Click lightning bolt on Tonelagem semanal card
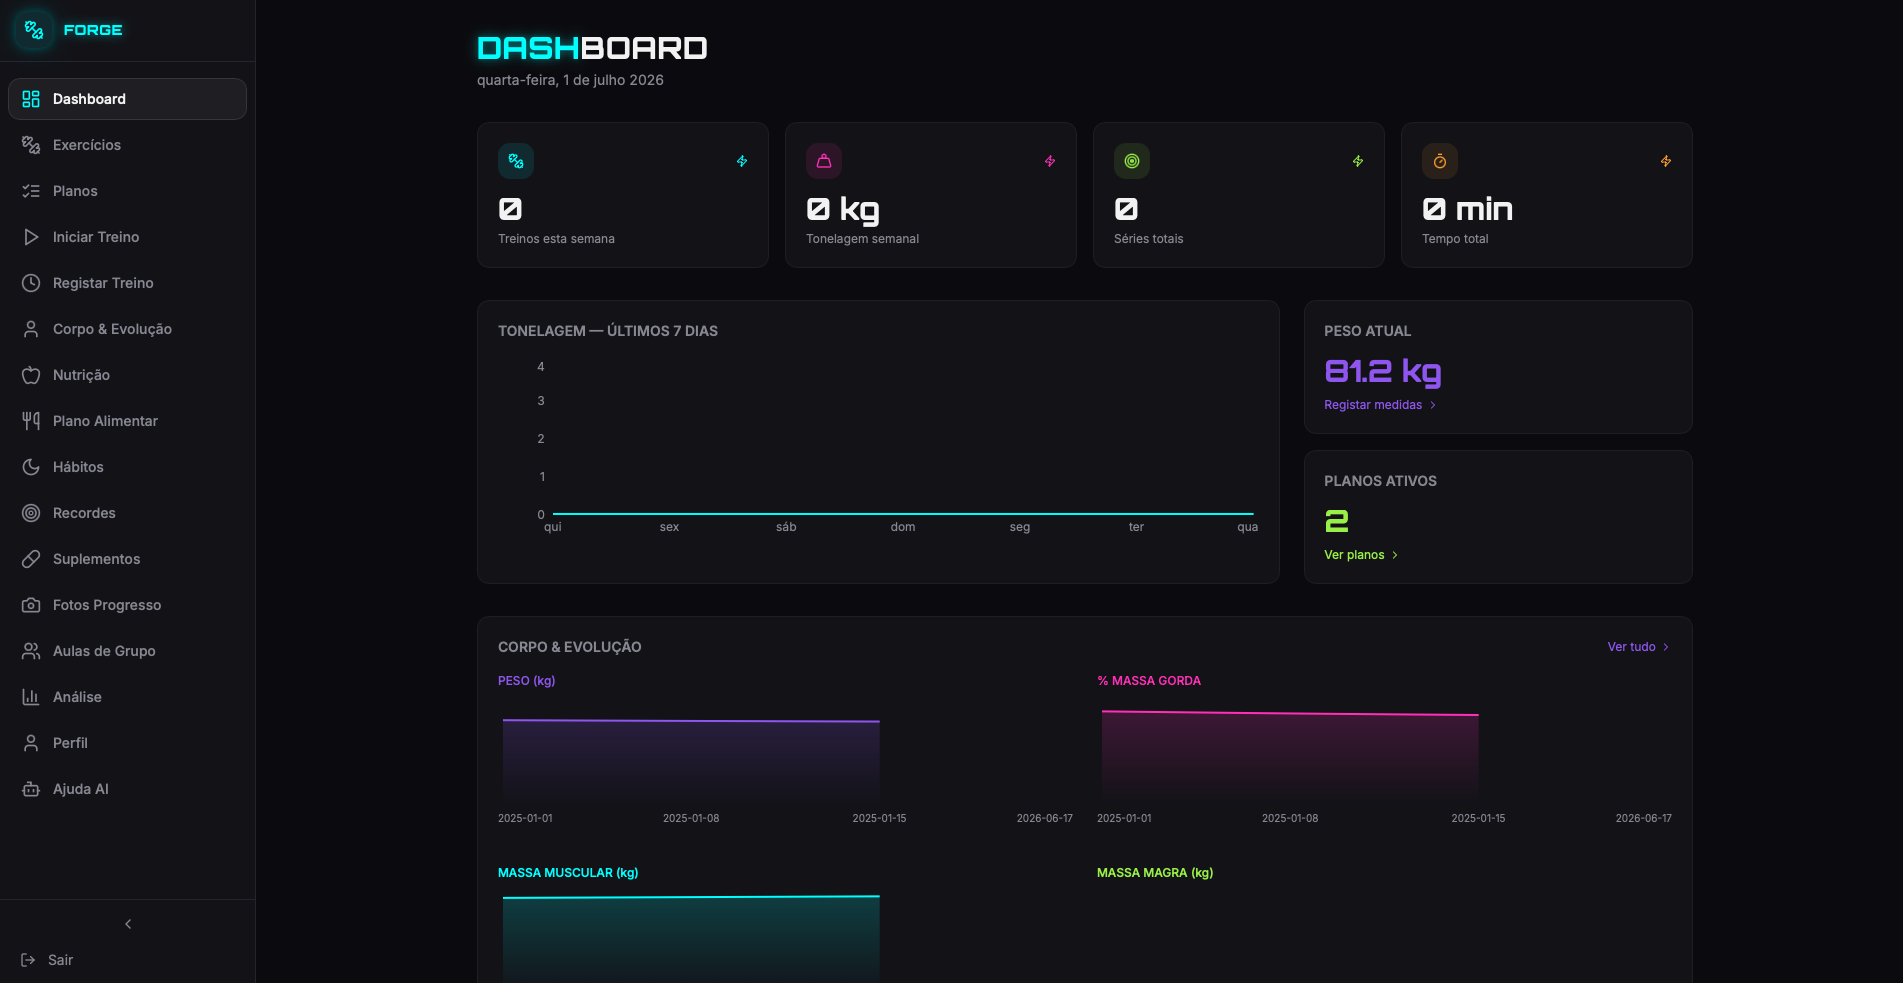The height and width of the screenshot is (983, 1903). 1050,161
